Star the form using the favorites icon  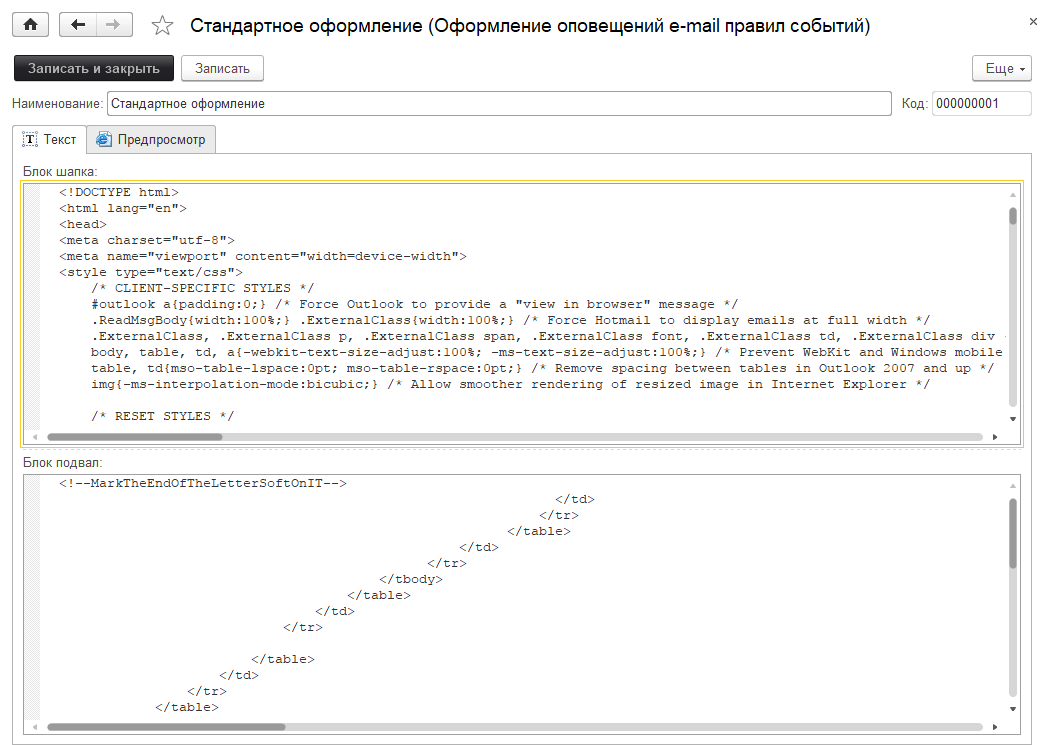161,23
